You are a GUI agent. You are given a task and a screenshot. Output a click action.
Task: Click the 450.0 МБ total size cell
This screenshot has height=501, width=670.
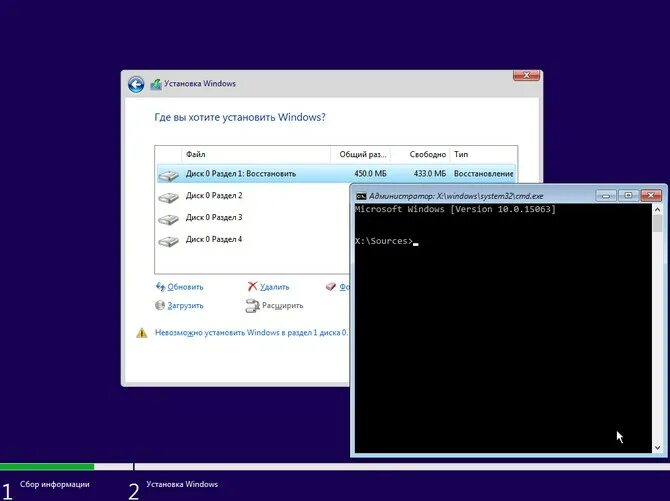(370, 174)
